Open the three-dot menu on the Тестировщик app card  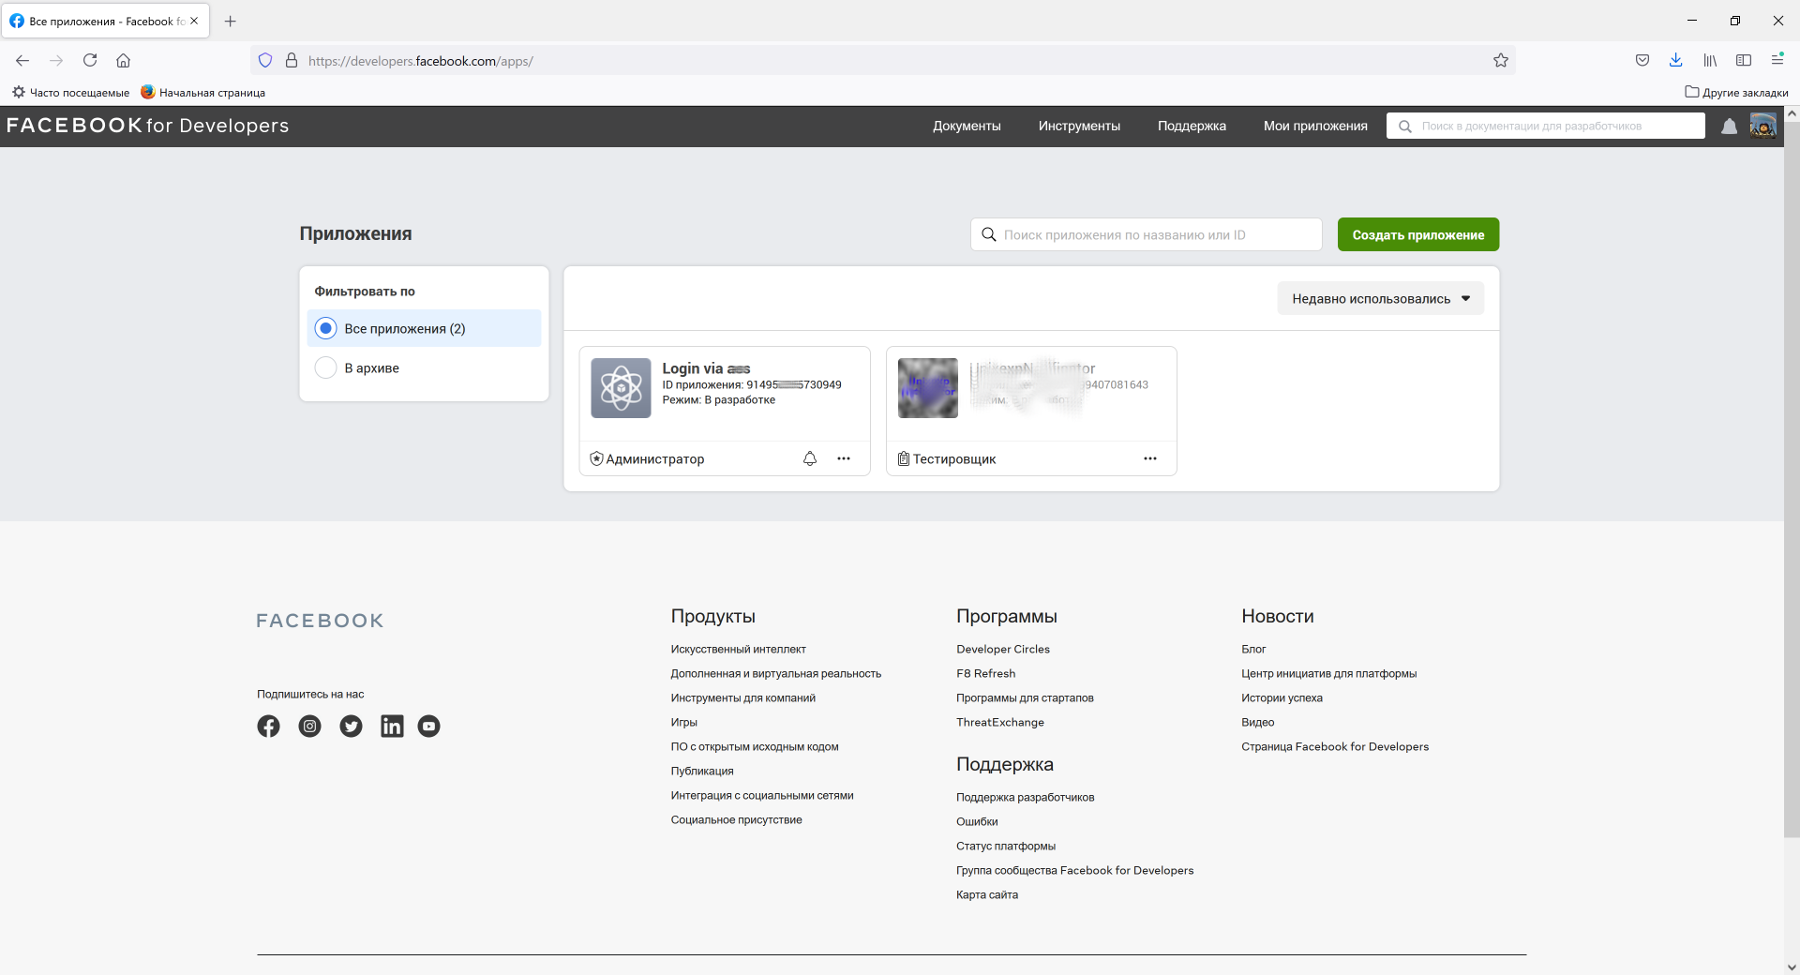tap(1150, 459)
